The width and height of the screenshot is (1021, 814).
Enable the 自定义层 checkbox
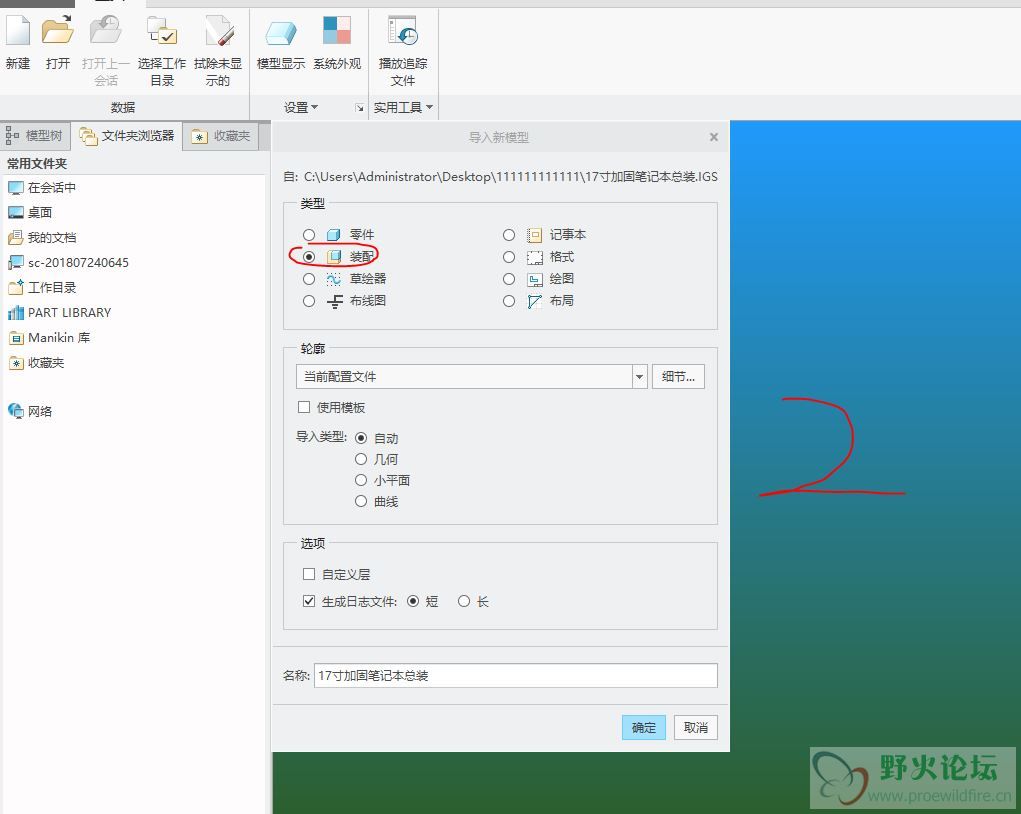pyautogui.click(x=309, y=574)
